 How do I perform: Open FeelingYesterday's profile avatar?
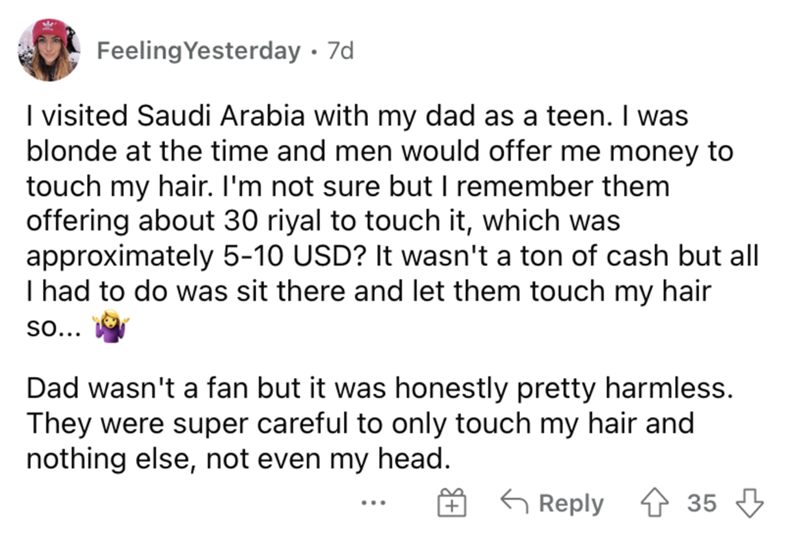pyautogui.click(x=47, y=49)
